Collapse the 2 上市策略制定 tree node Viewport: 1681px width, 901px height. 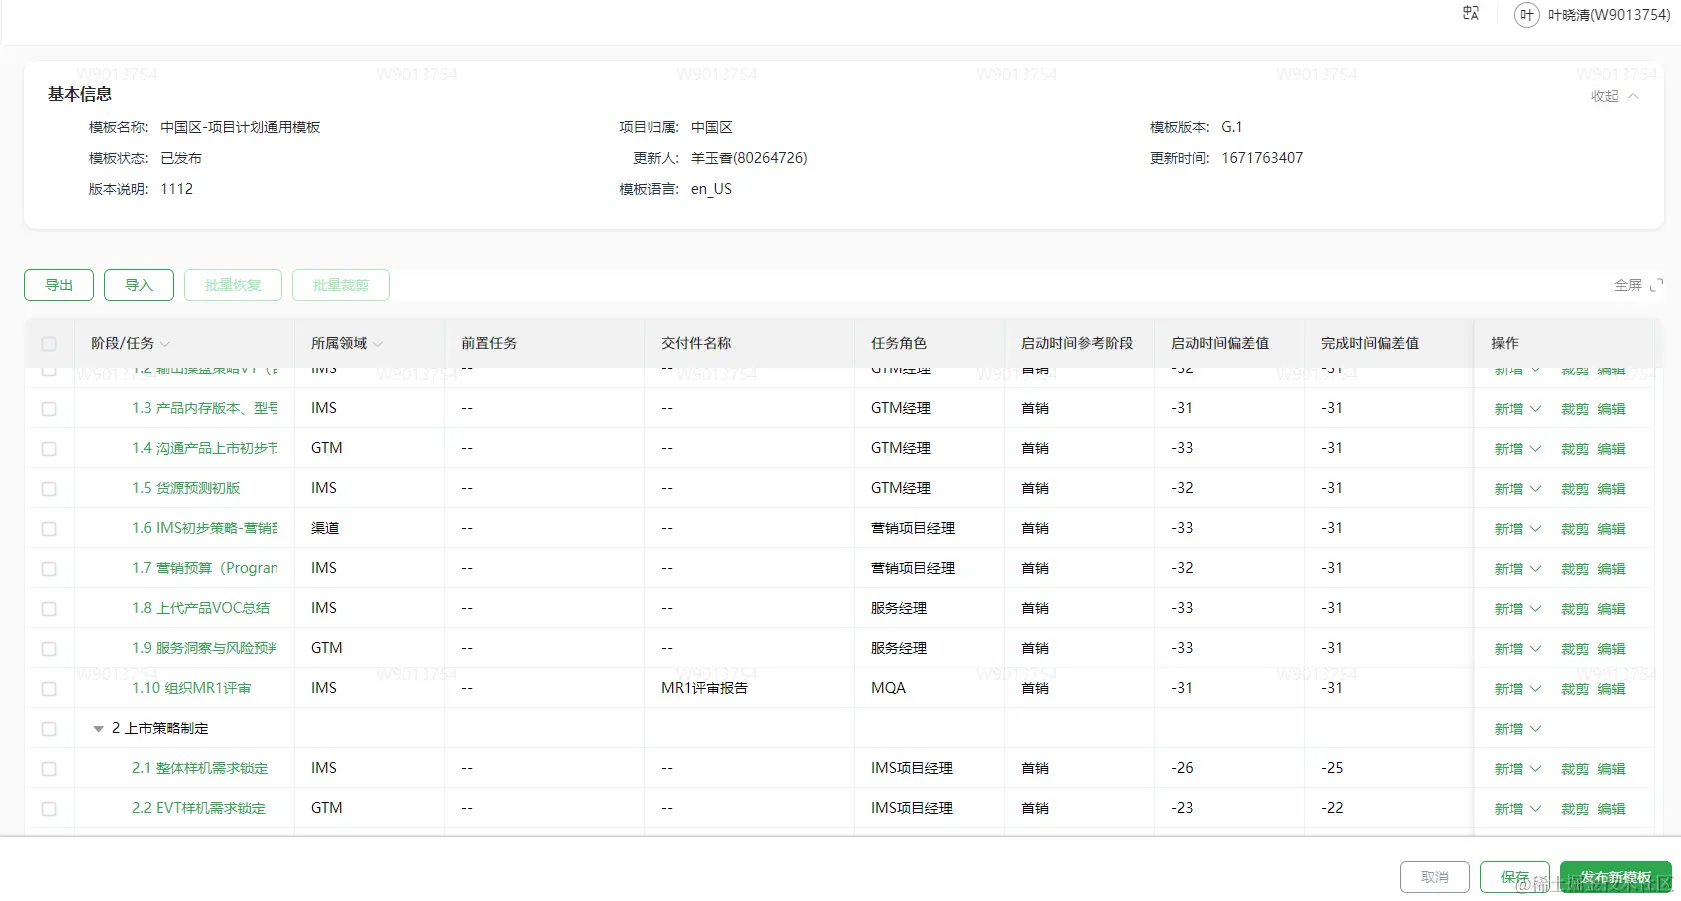[x=98, y=729]
